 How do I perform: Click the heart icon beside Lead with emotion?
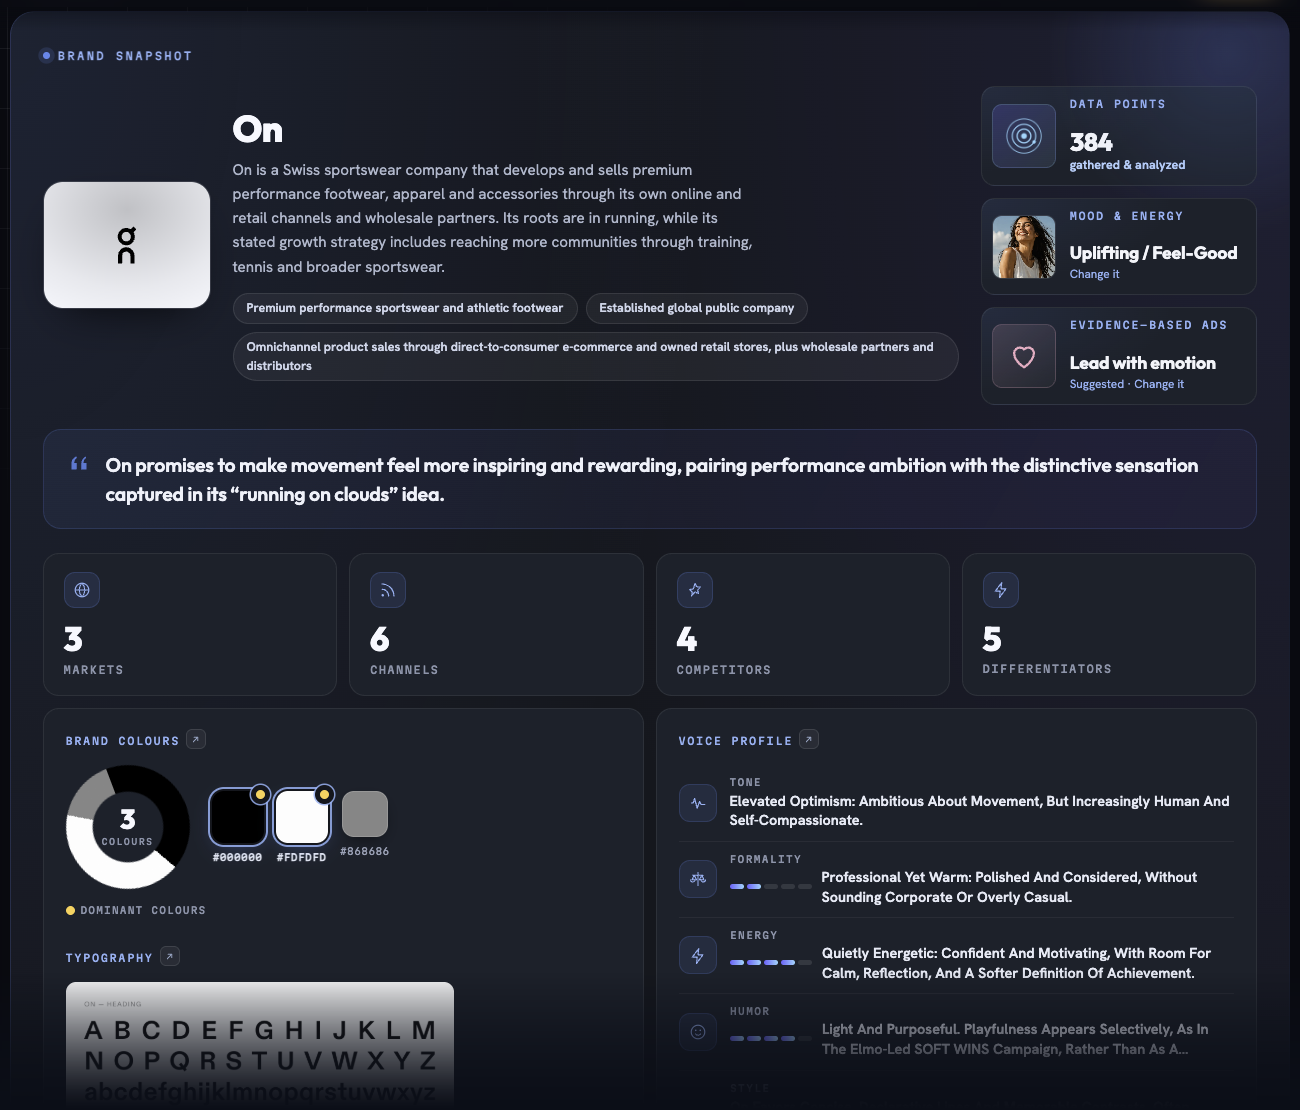tap(1023, 356)
